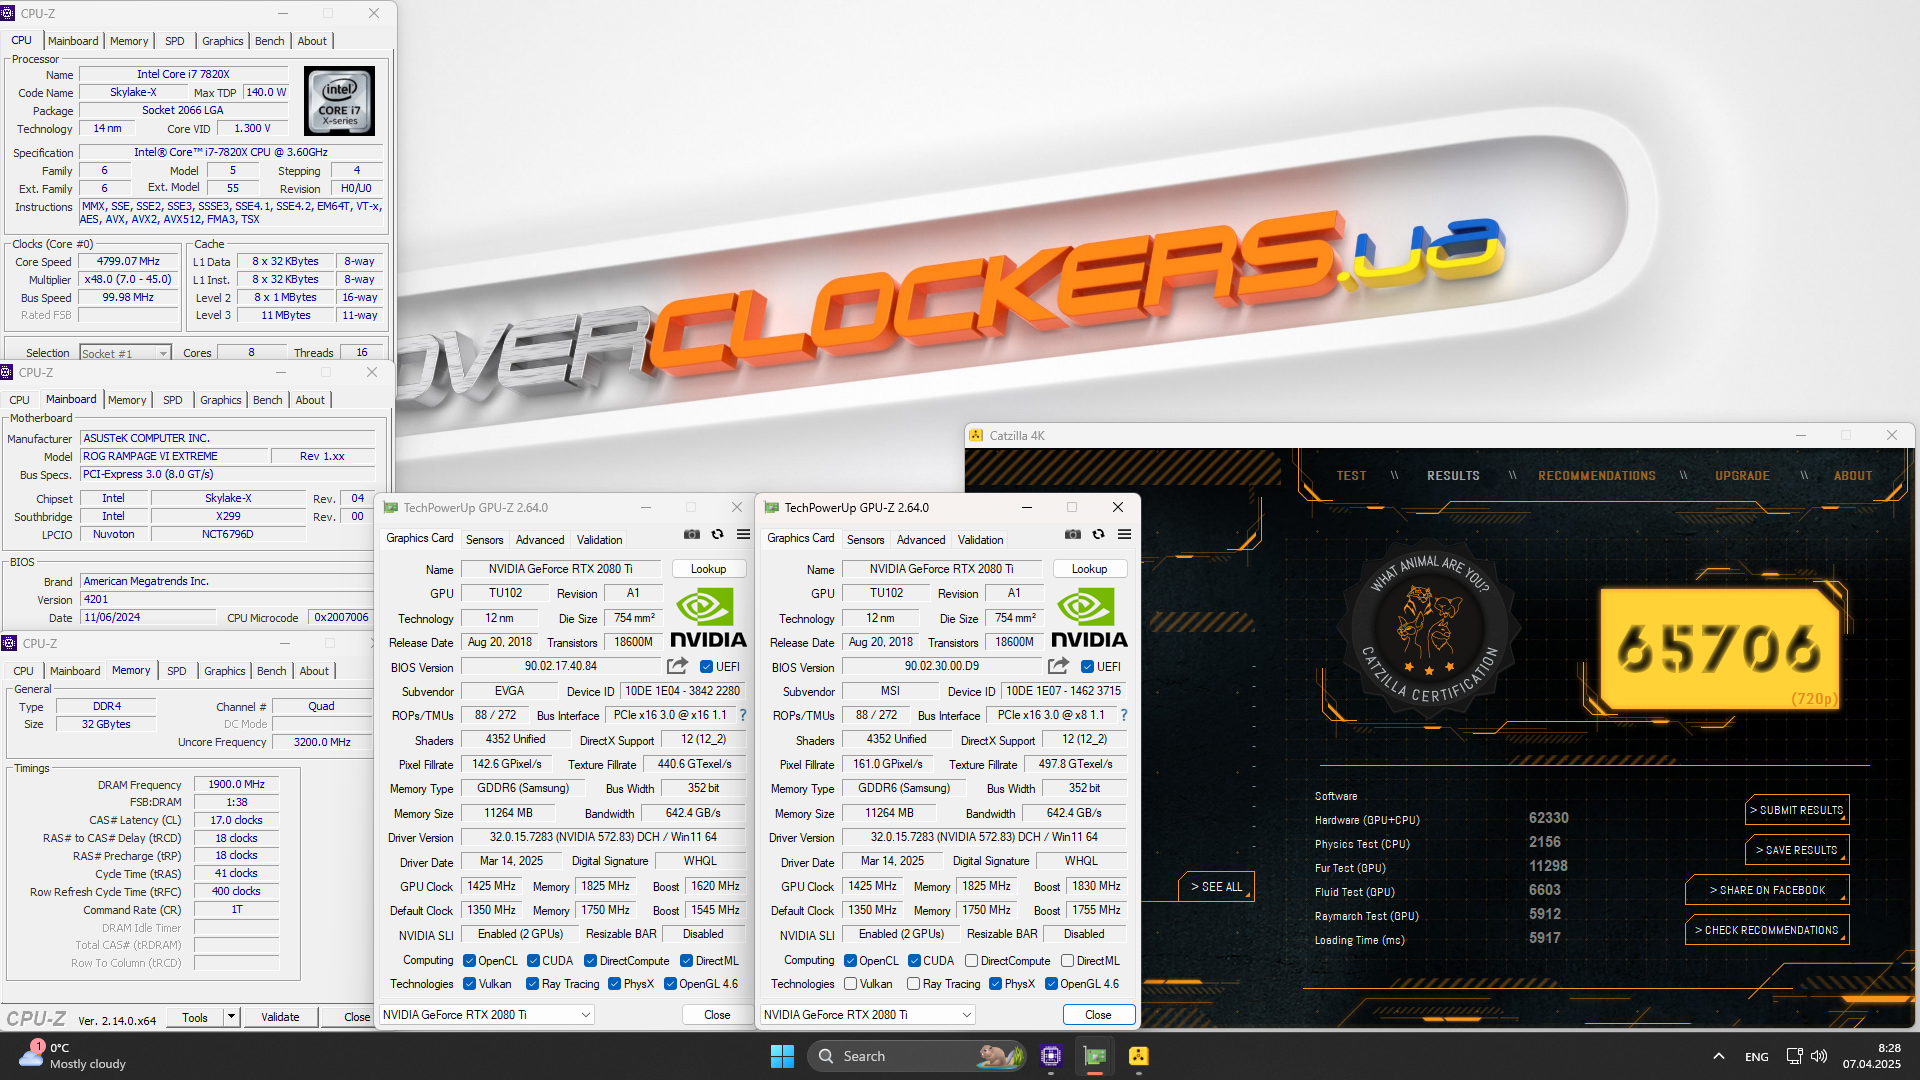Image resolution: width=1920 pixels, height=1080 pixels.
Task: Toggle Ray Tracing checkbox in left GPU-Z
Action: 533,984
